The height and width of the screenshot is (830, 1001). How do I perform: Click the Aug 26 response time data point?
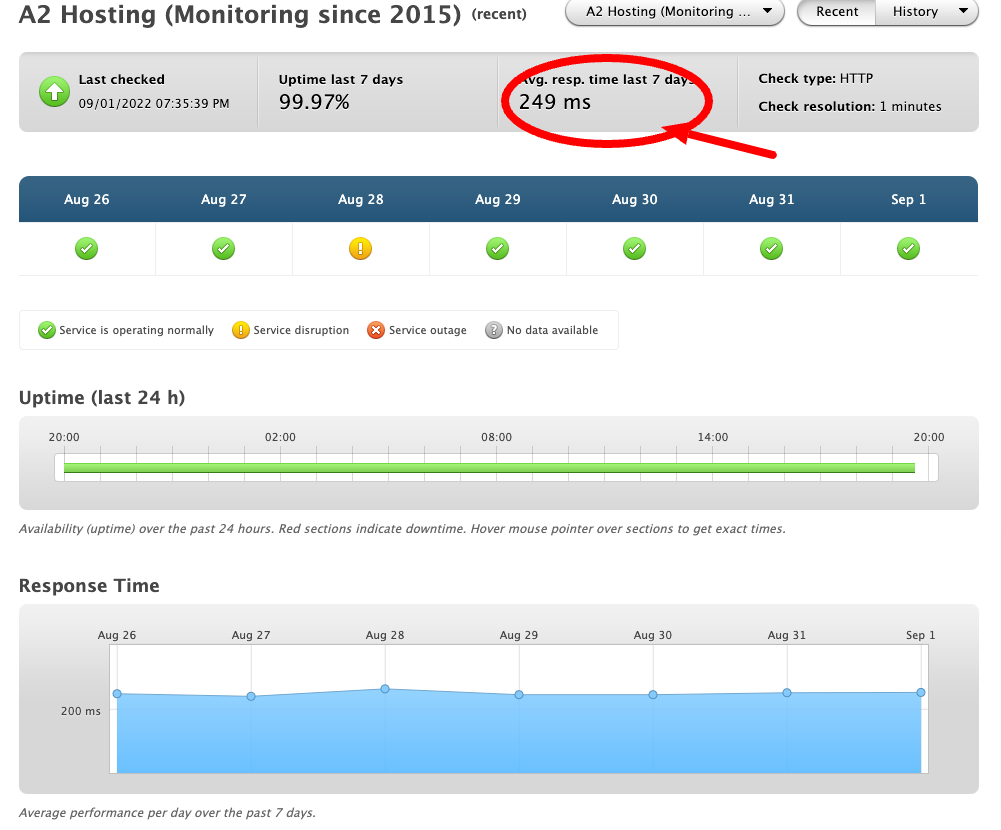coord(117,693)
